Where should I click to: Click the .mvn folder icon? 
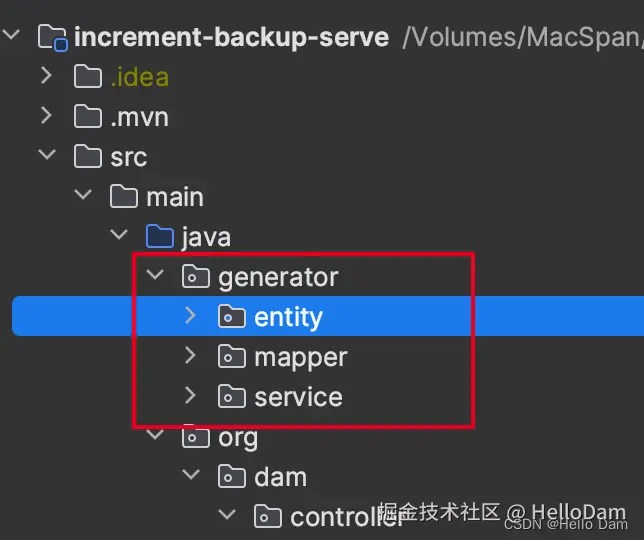pos(89,117)
